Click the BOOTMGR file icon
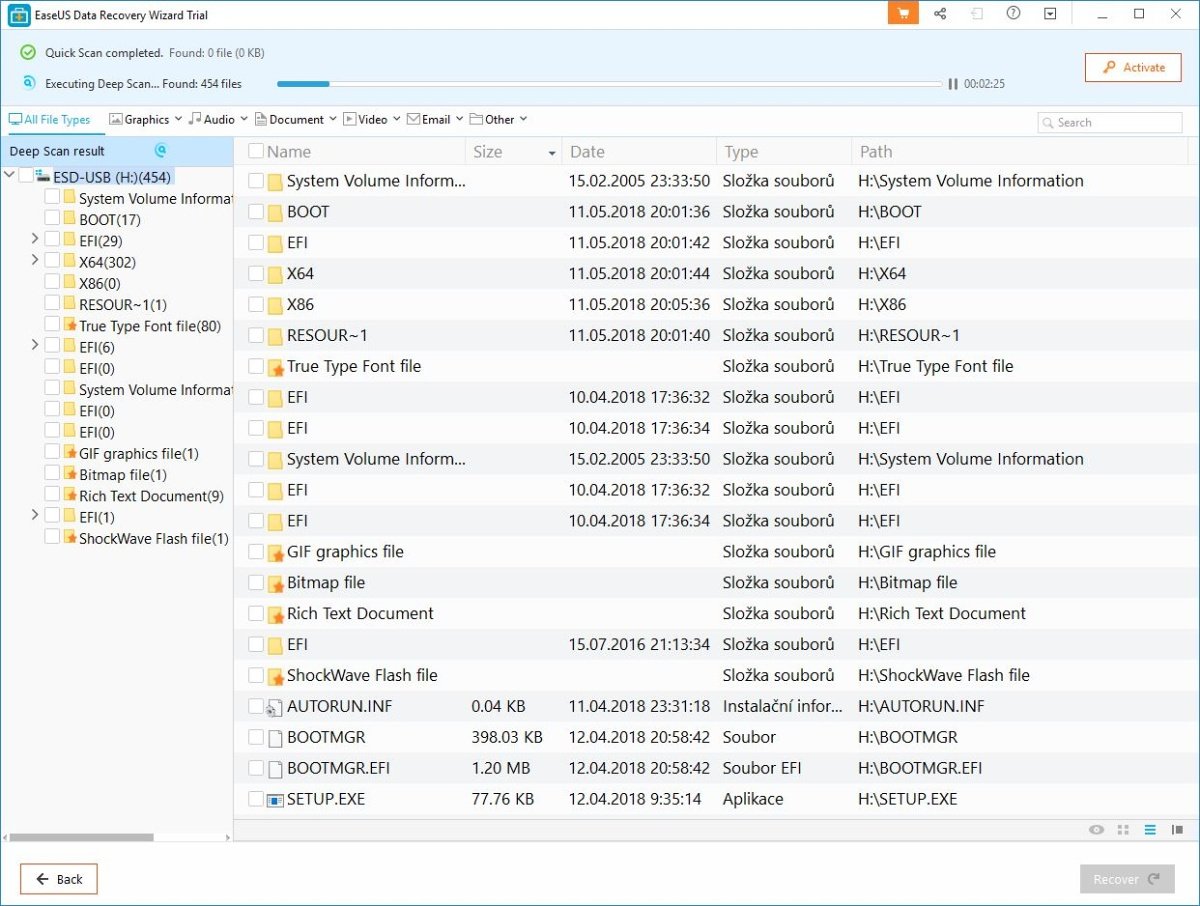 click(x=275, y=738)
